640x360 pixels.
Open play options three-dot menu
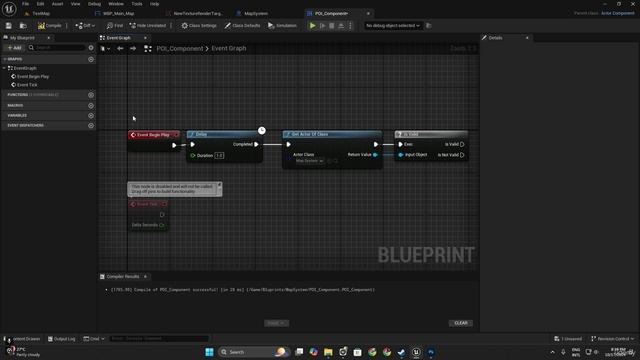click(350, 26)
